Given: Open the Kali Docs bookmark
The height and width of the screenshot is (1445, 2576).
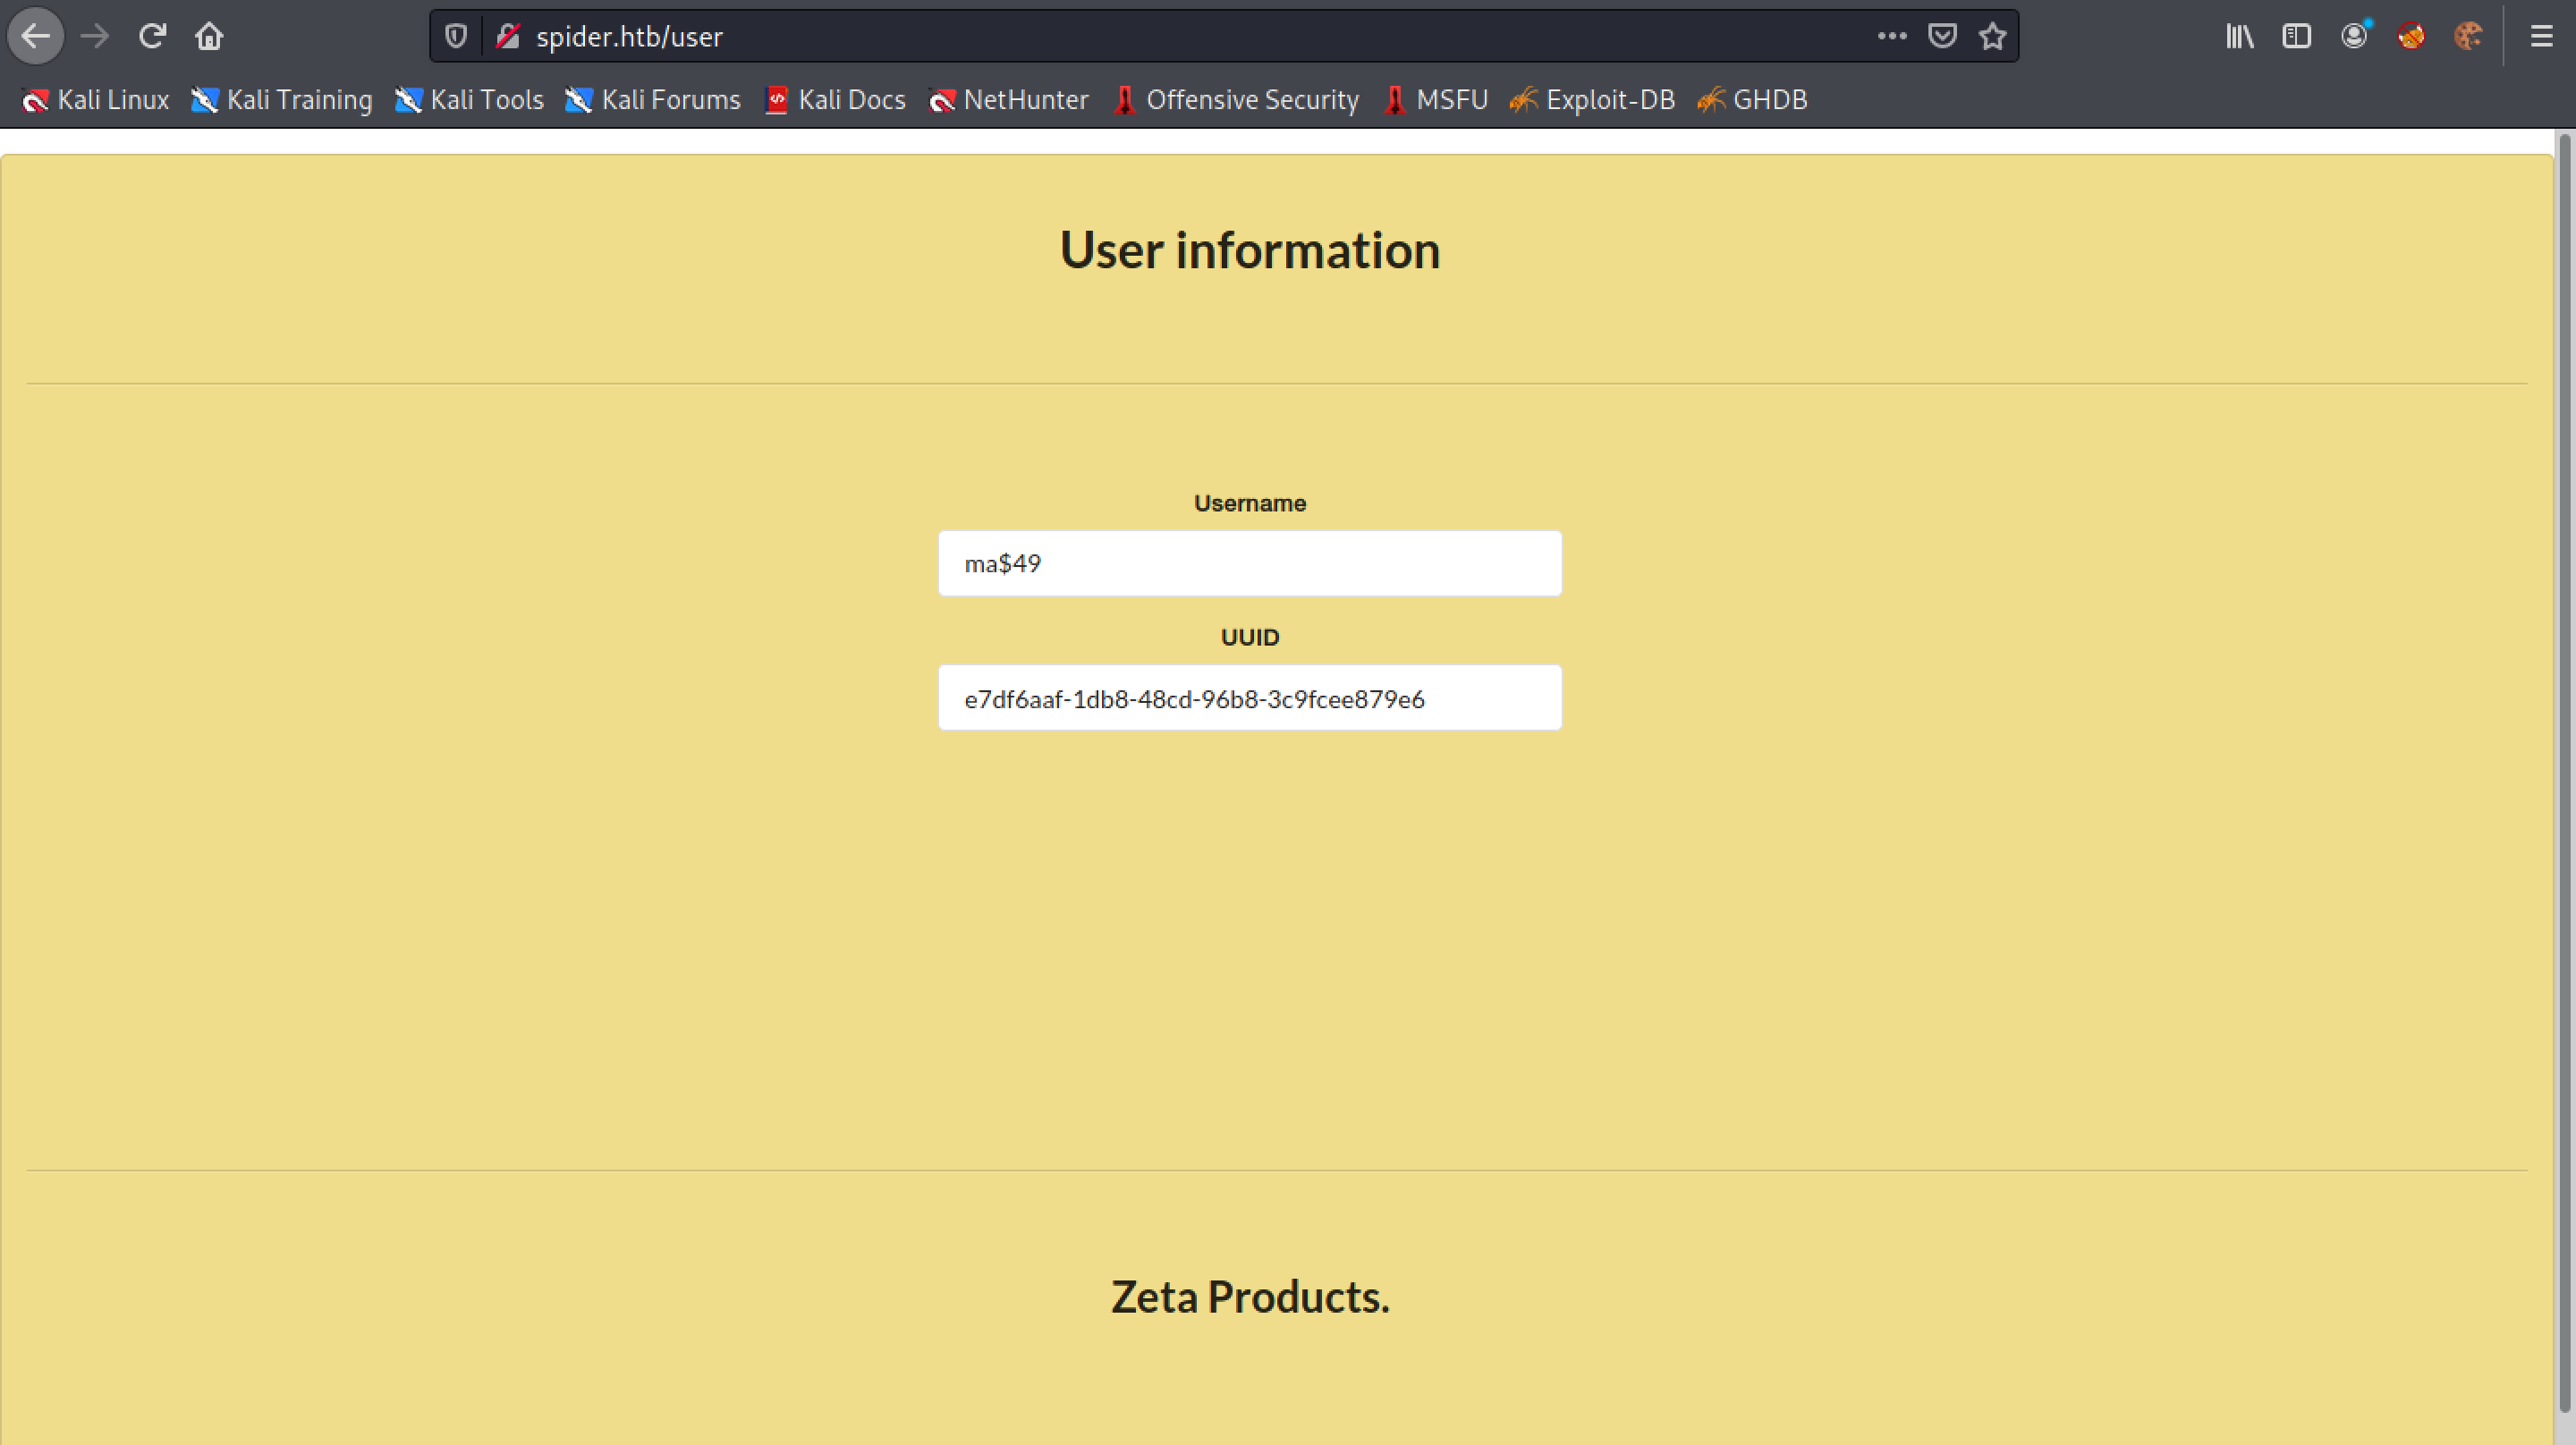Looking at the screenshot, I should point(835,100).
